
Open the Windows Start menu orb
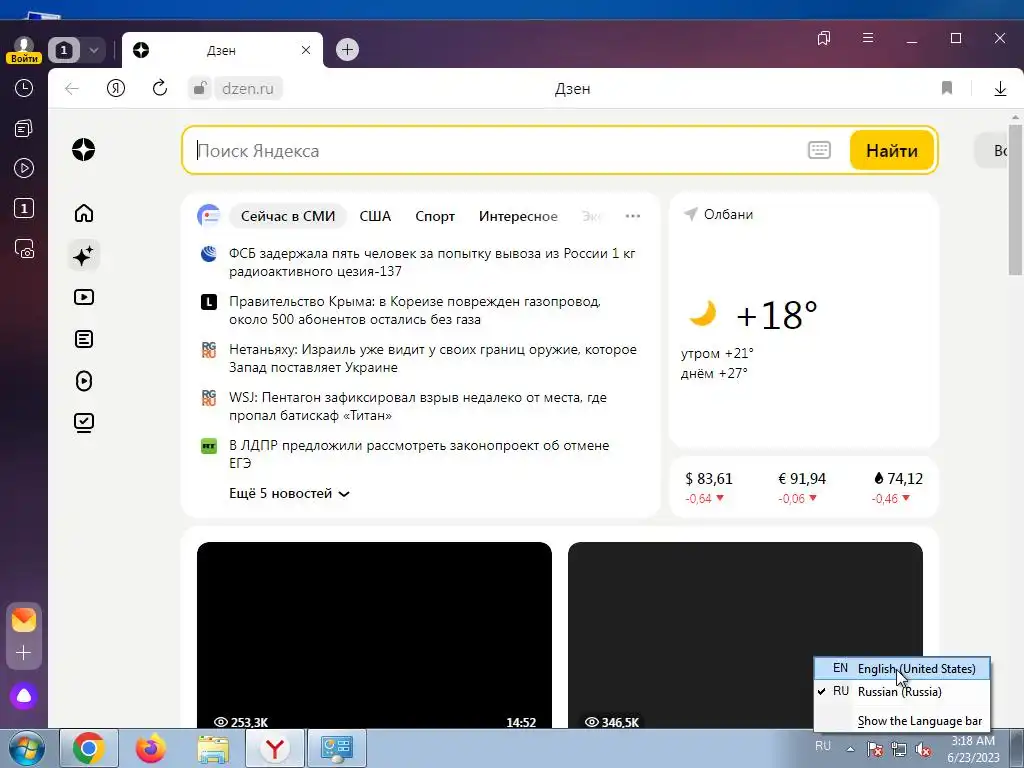pos(26,748)
